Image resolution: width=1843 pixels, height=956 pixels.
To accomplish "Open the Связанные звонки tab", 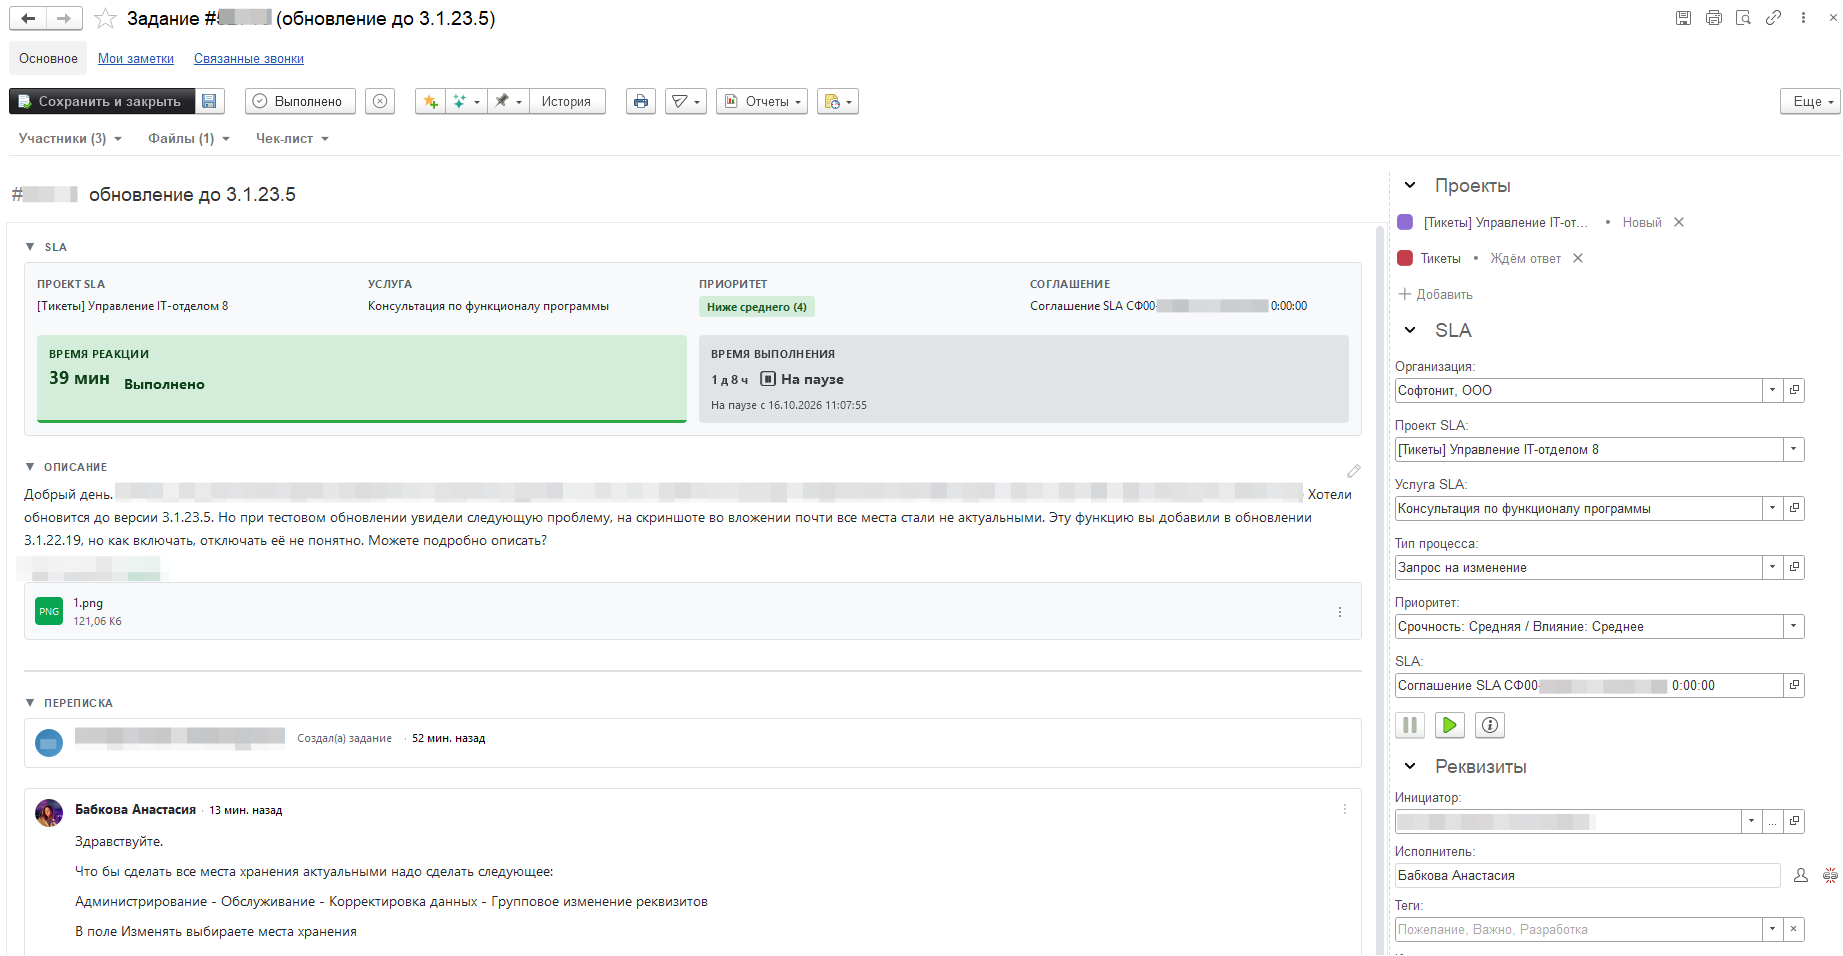I will [249, 58].
